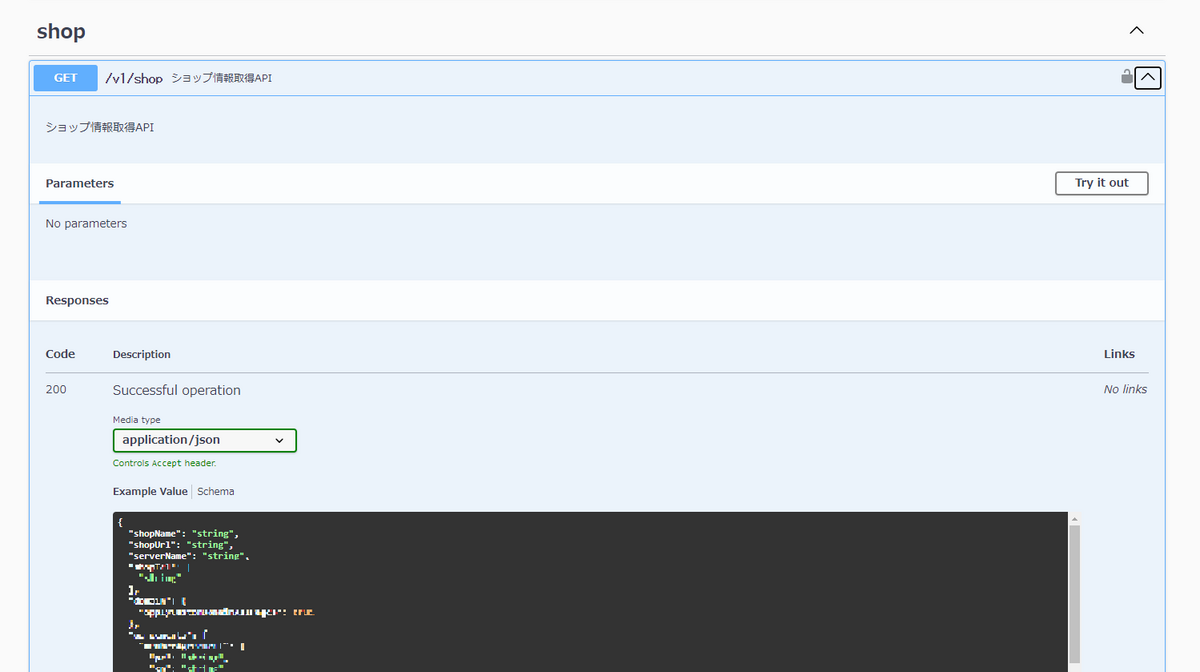The width and height of the screenshot is (1200, 672).
Task: Open the Media type dropdown showing application/json
Action: [204, 440]
